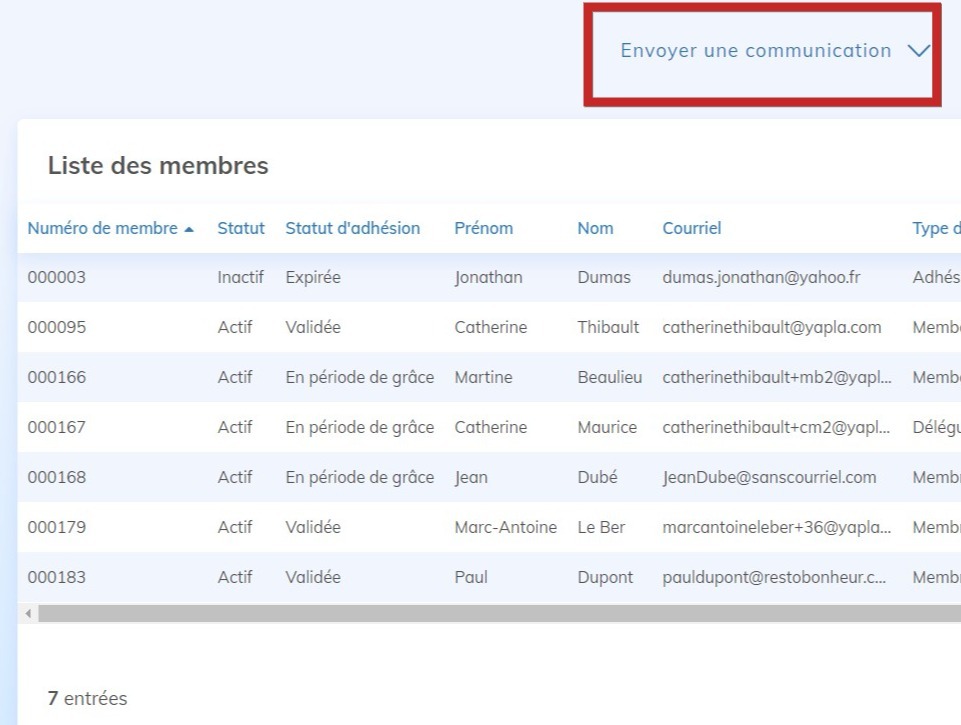
Task: Open the record of Martine Beaulieu
Action: 400,377
